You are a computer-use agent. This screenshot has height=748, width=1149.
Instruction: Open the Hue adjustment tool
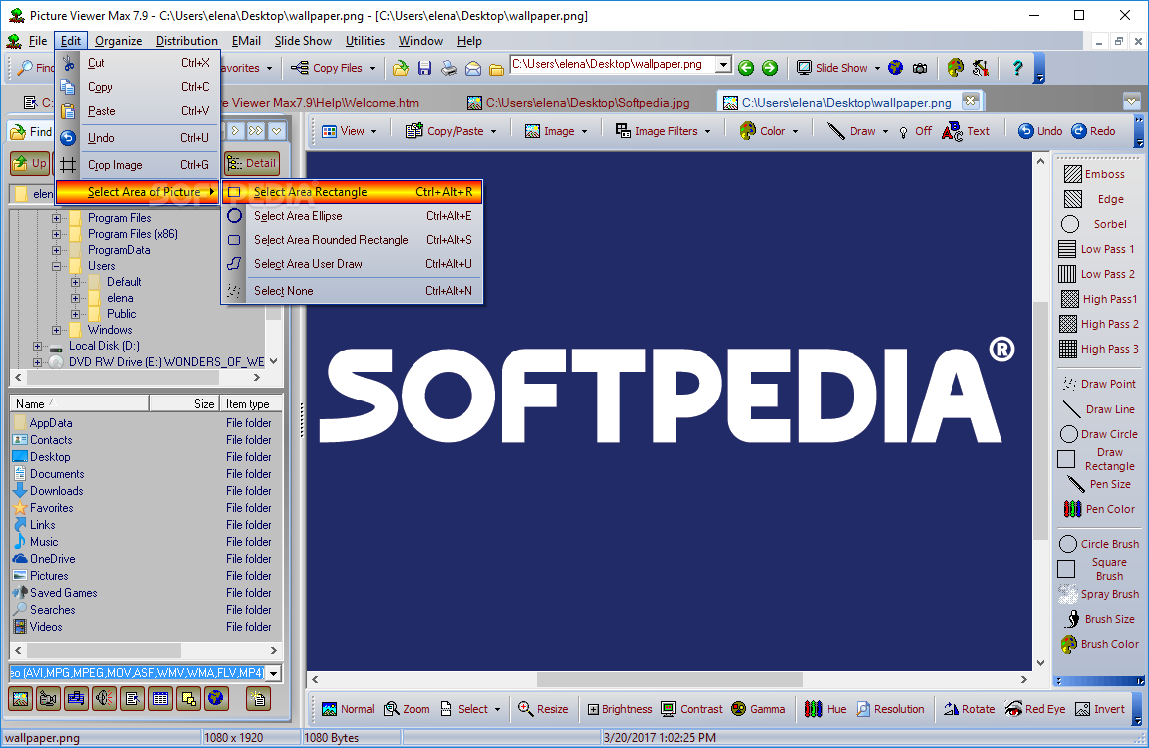point(826,708)
